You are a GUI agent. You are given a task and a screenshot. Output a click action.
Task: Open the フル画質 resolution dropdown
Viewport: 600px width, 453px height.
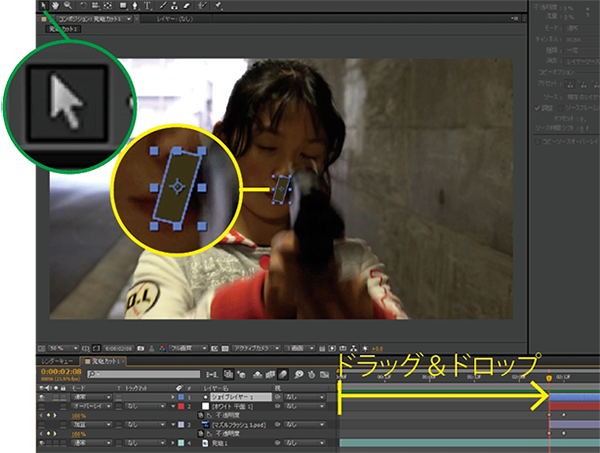[188, 348]
